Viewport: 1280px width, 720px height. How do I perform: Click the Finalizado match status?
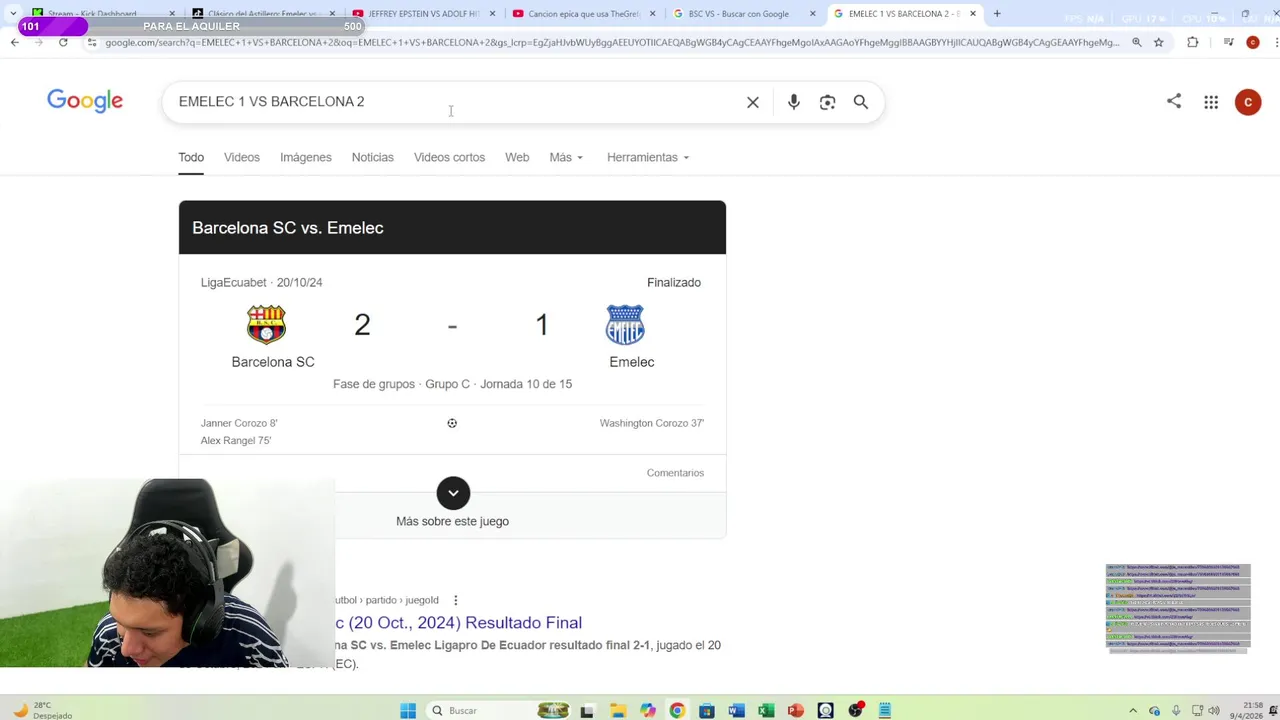[x=674, y=282]
